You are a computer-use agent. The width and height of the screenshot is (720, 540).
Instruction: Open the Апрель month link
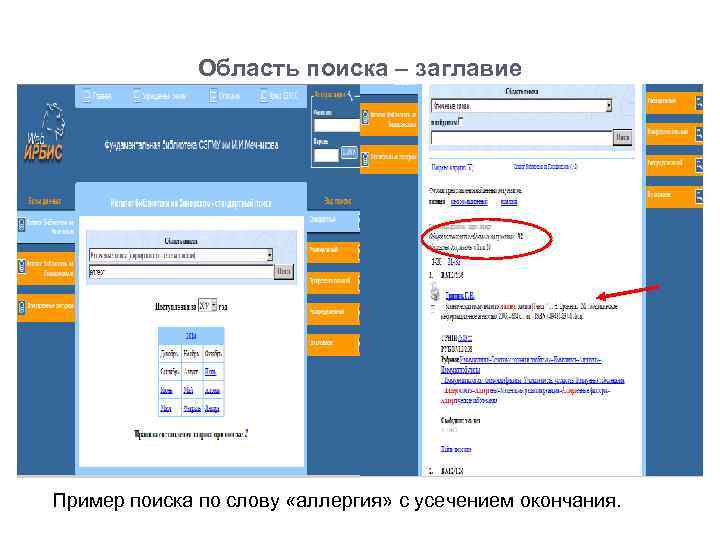[x=212, y=391]
